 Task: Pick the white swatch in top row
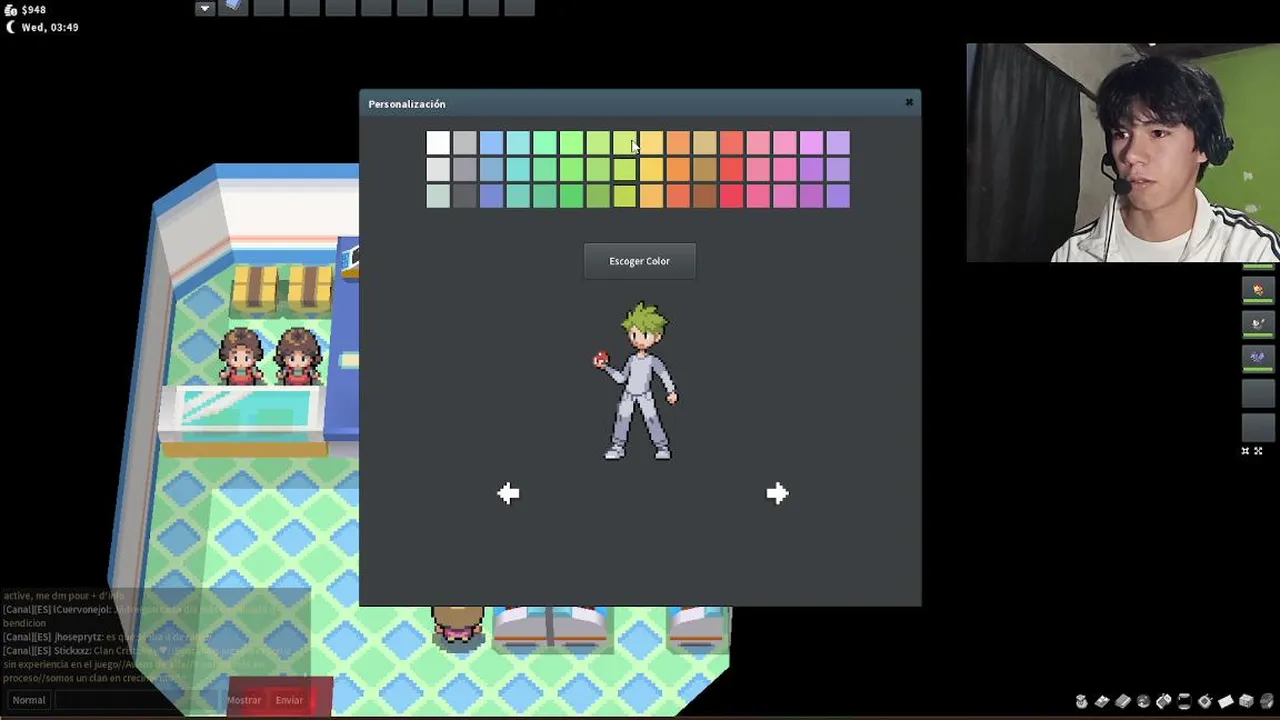(x=438, y=143)
